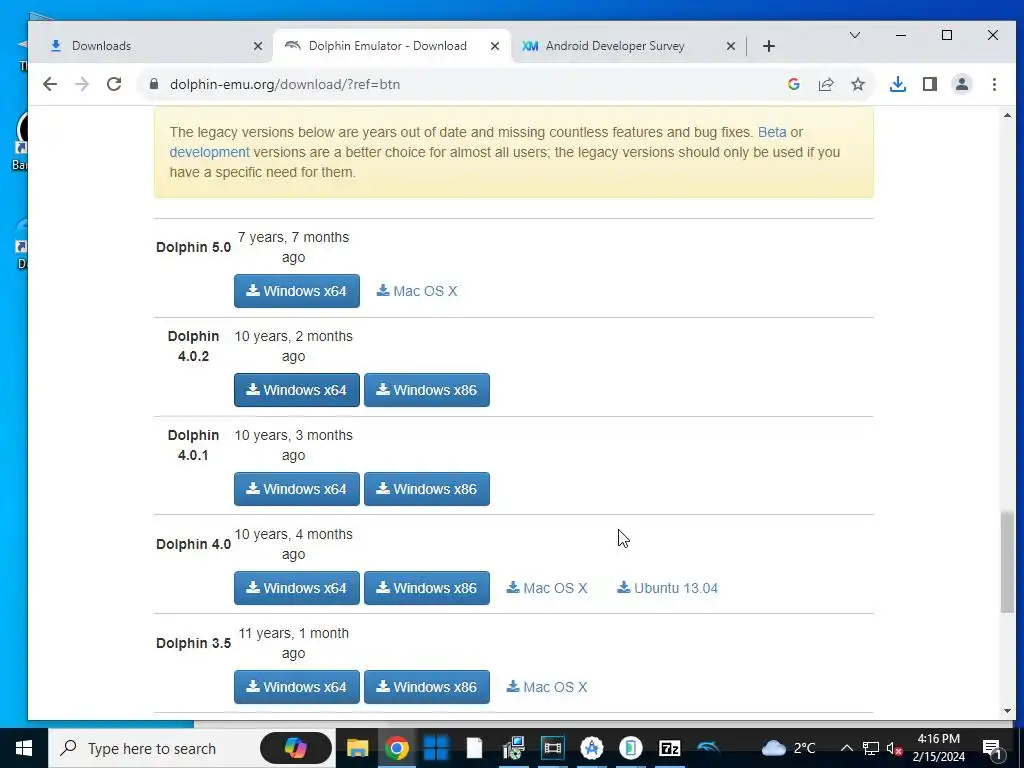This screenshot has height=768, width=1024.
Task: Reload the Dolphin download page
Action: 114,84
